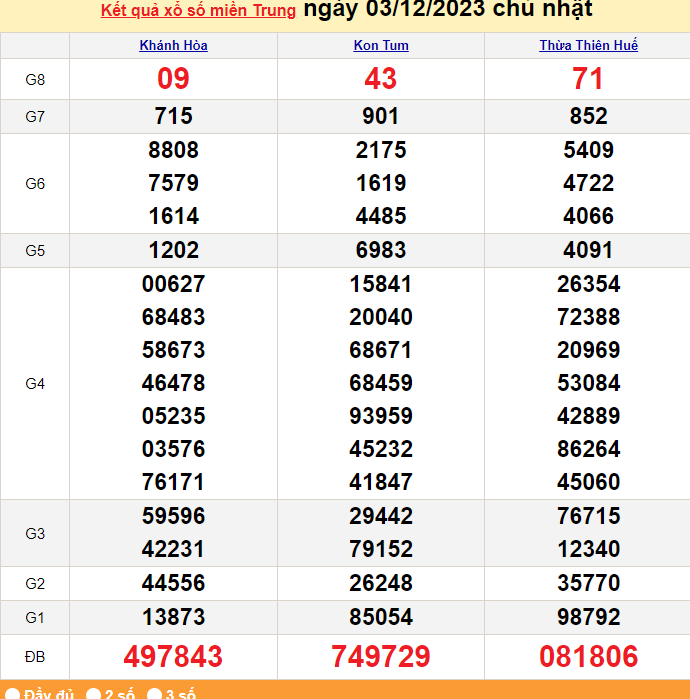
Task: Select the 3 số radio button
Action: click(x=155, y=694)
